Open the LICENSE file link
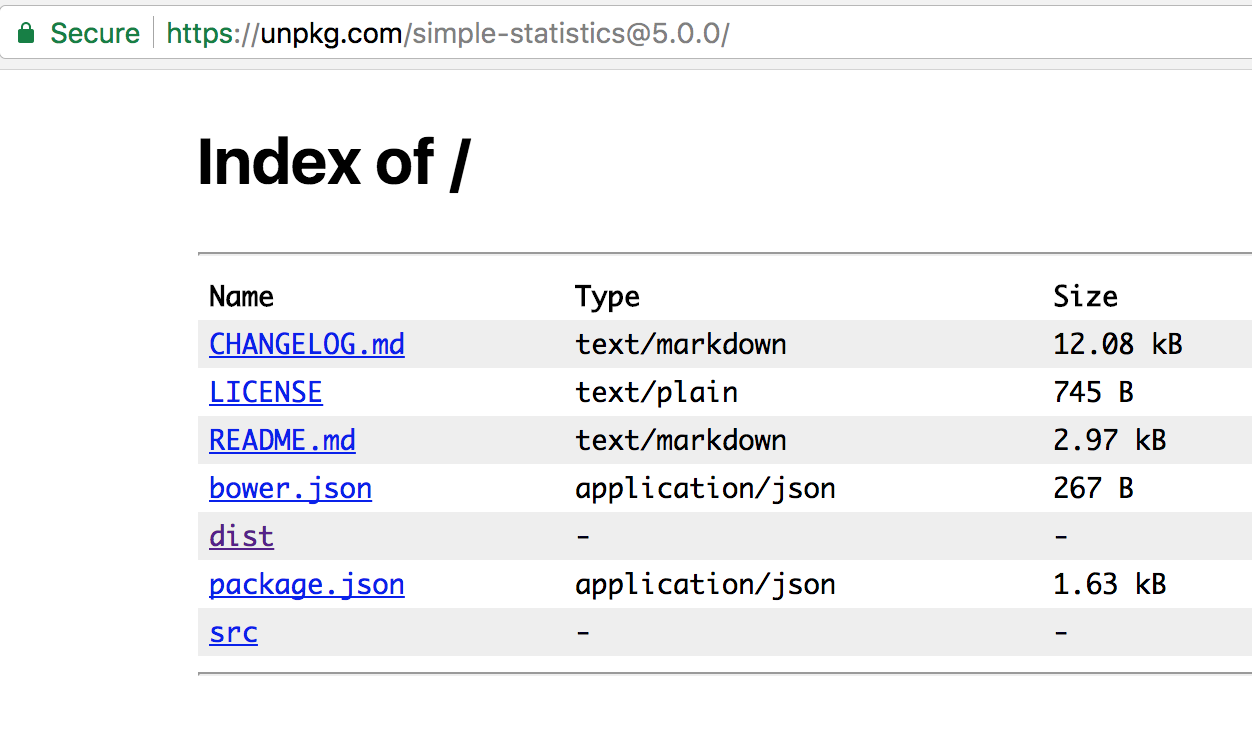Screen dimensions: 1252x738 click(x=266, y=392)
